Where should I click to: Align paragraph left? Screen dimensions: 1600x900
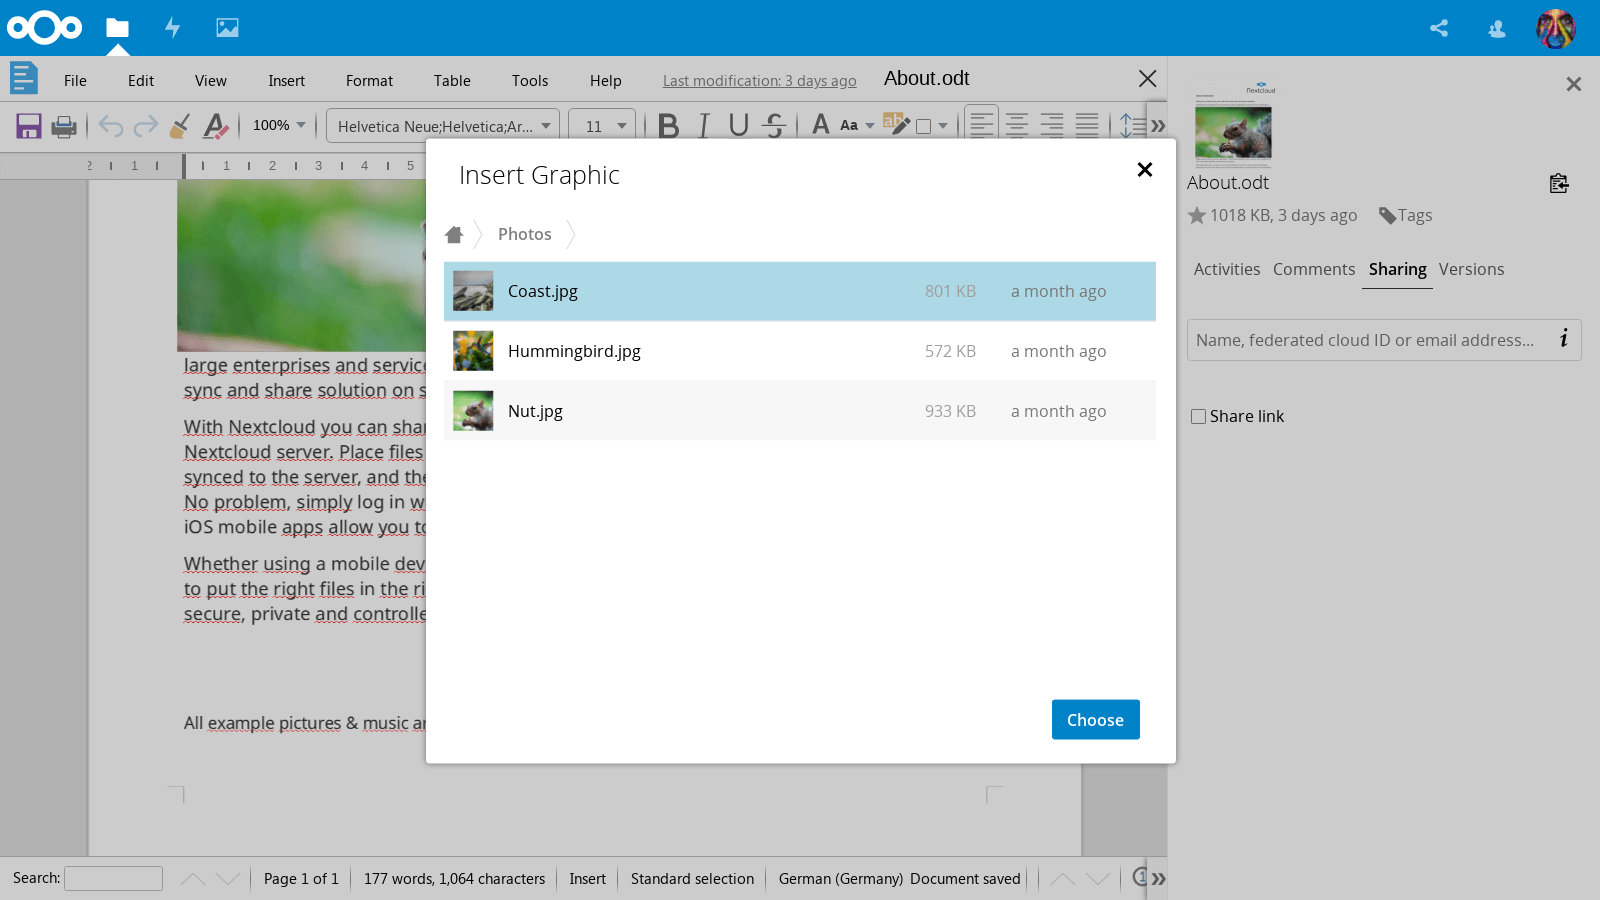(982, 125)
